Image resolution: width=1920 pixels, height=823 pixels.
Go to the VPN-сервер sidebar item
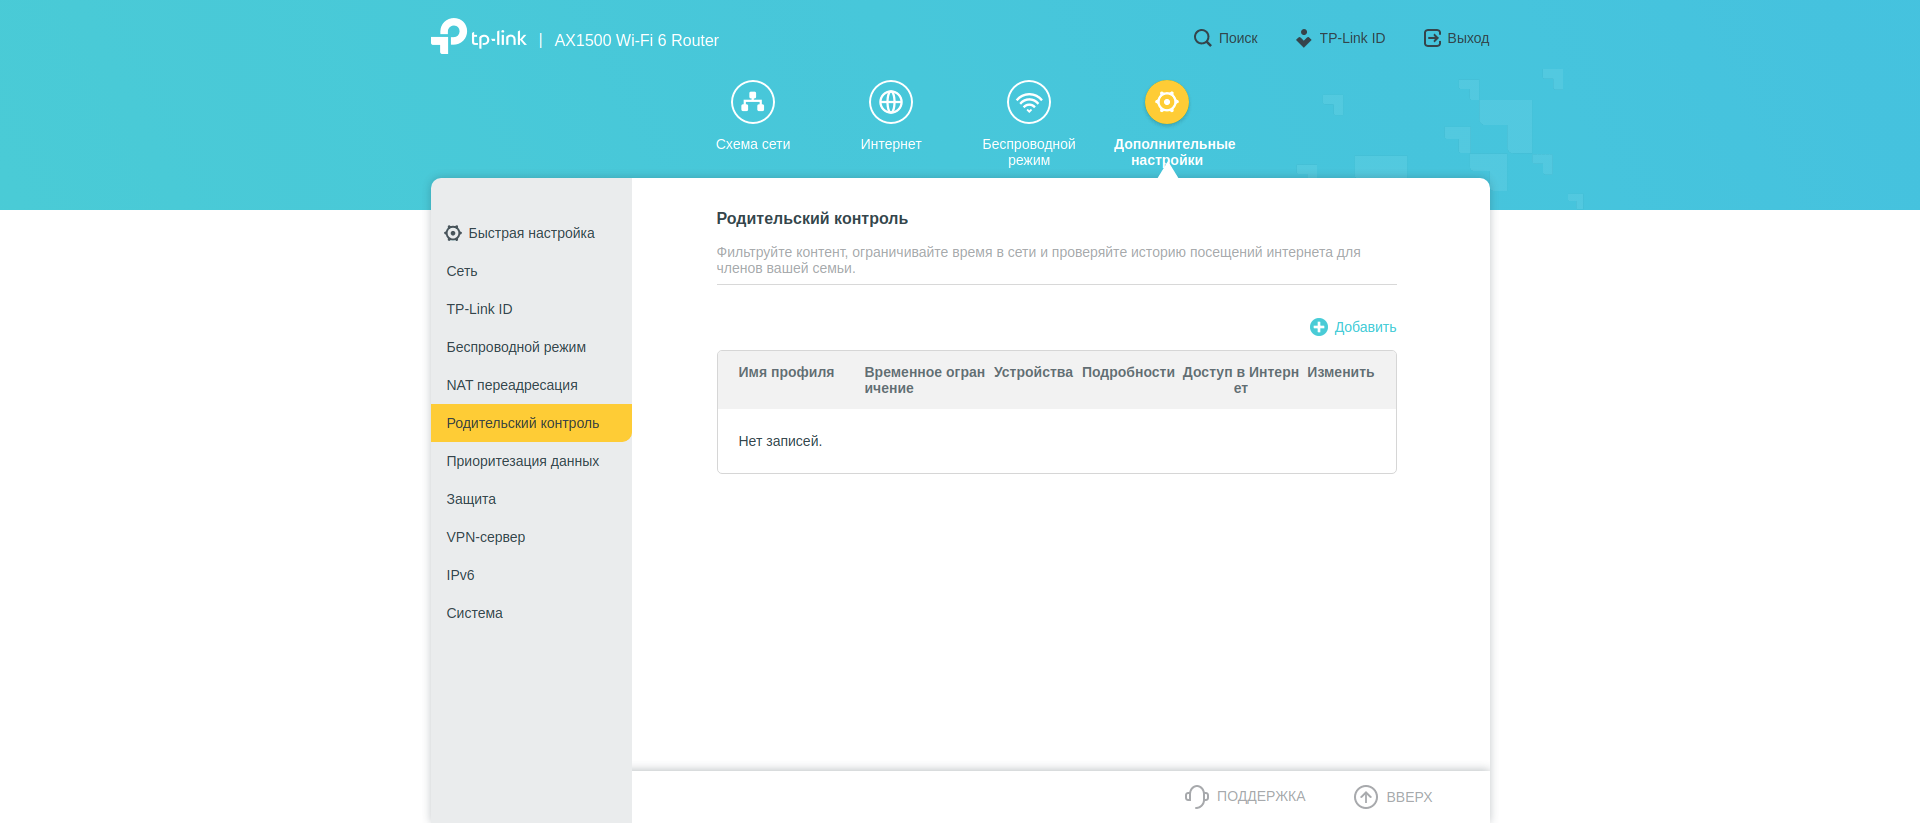click(x=486, y=537)
